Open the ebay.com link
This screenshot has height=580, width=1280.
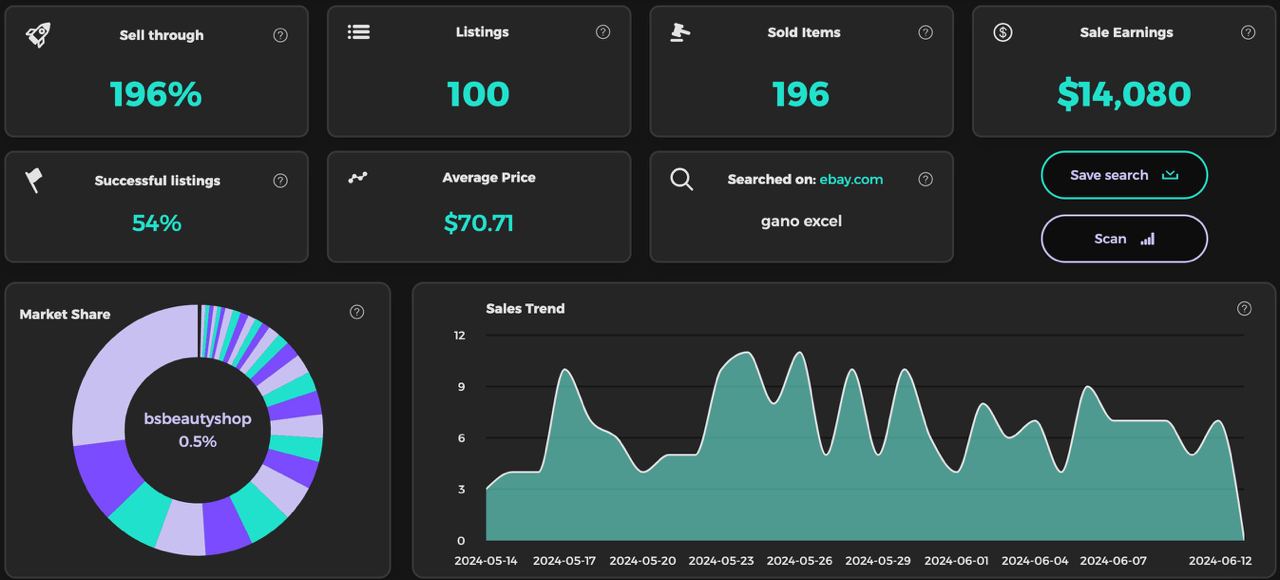point(851,179)
